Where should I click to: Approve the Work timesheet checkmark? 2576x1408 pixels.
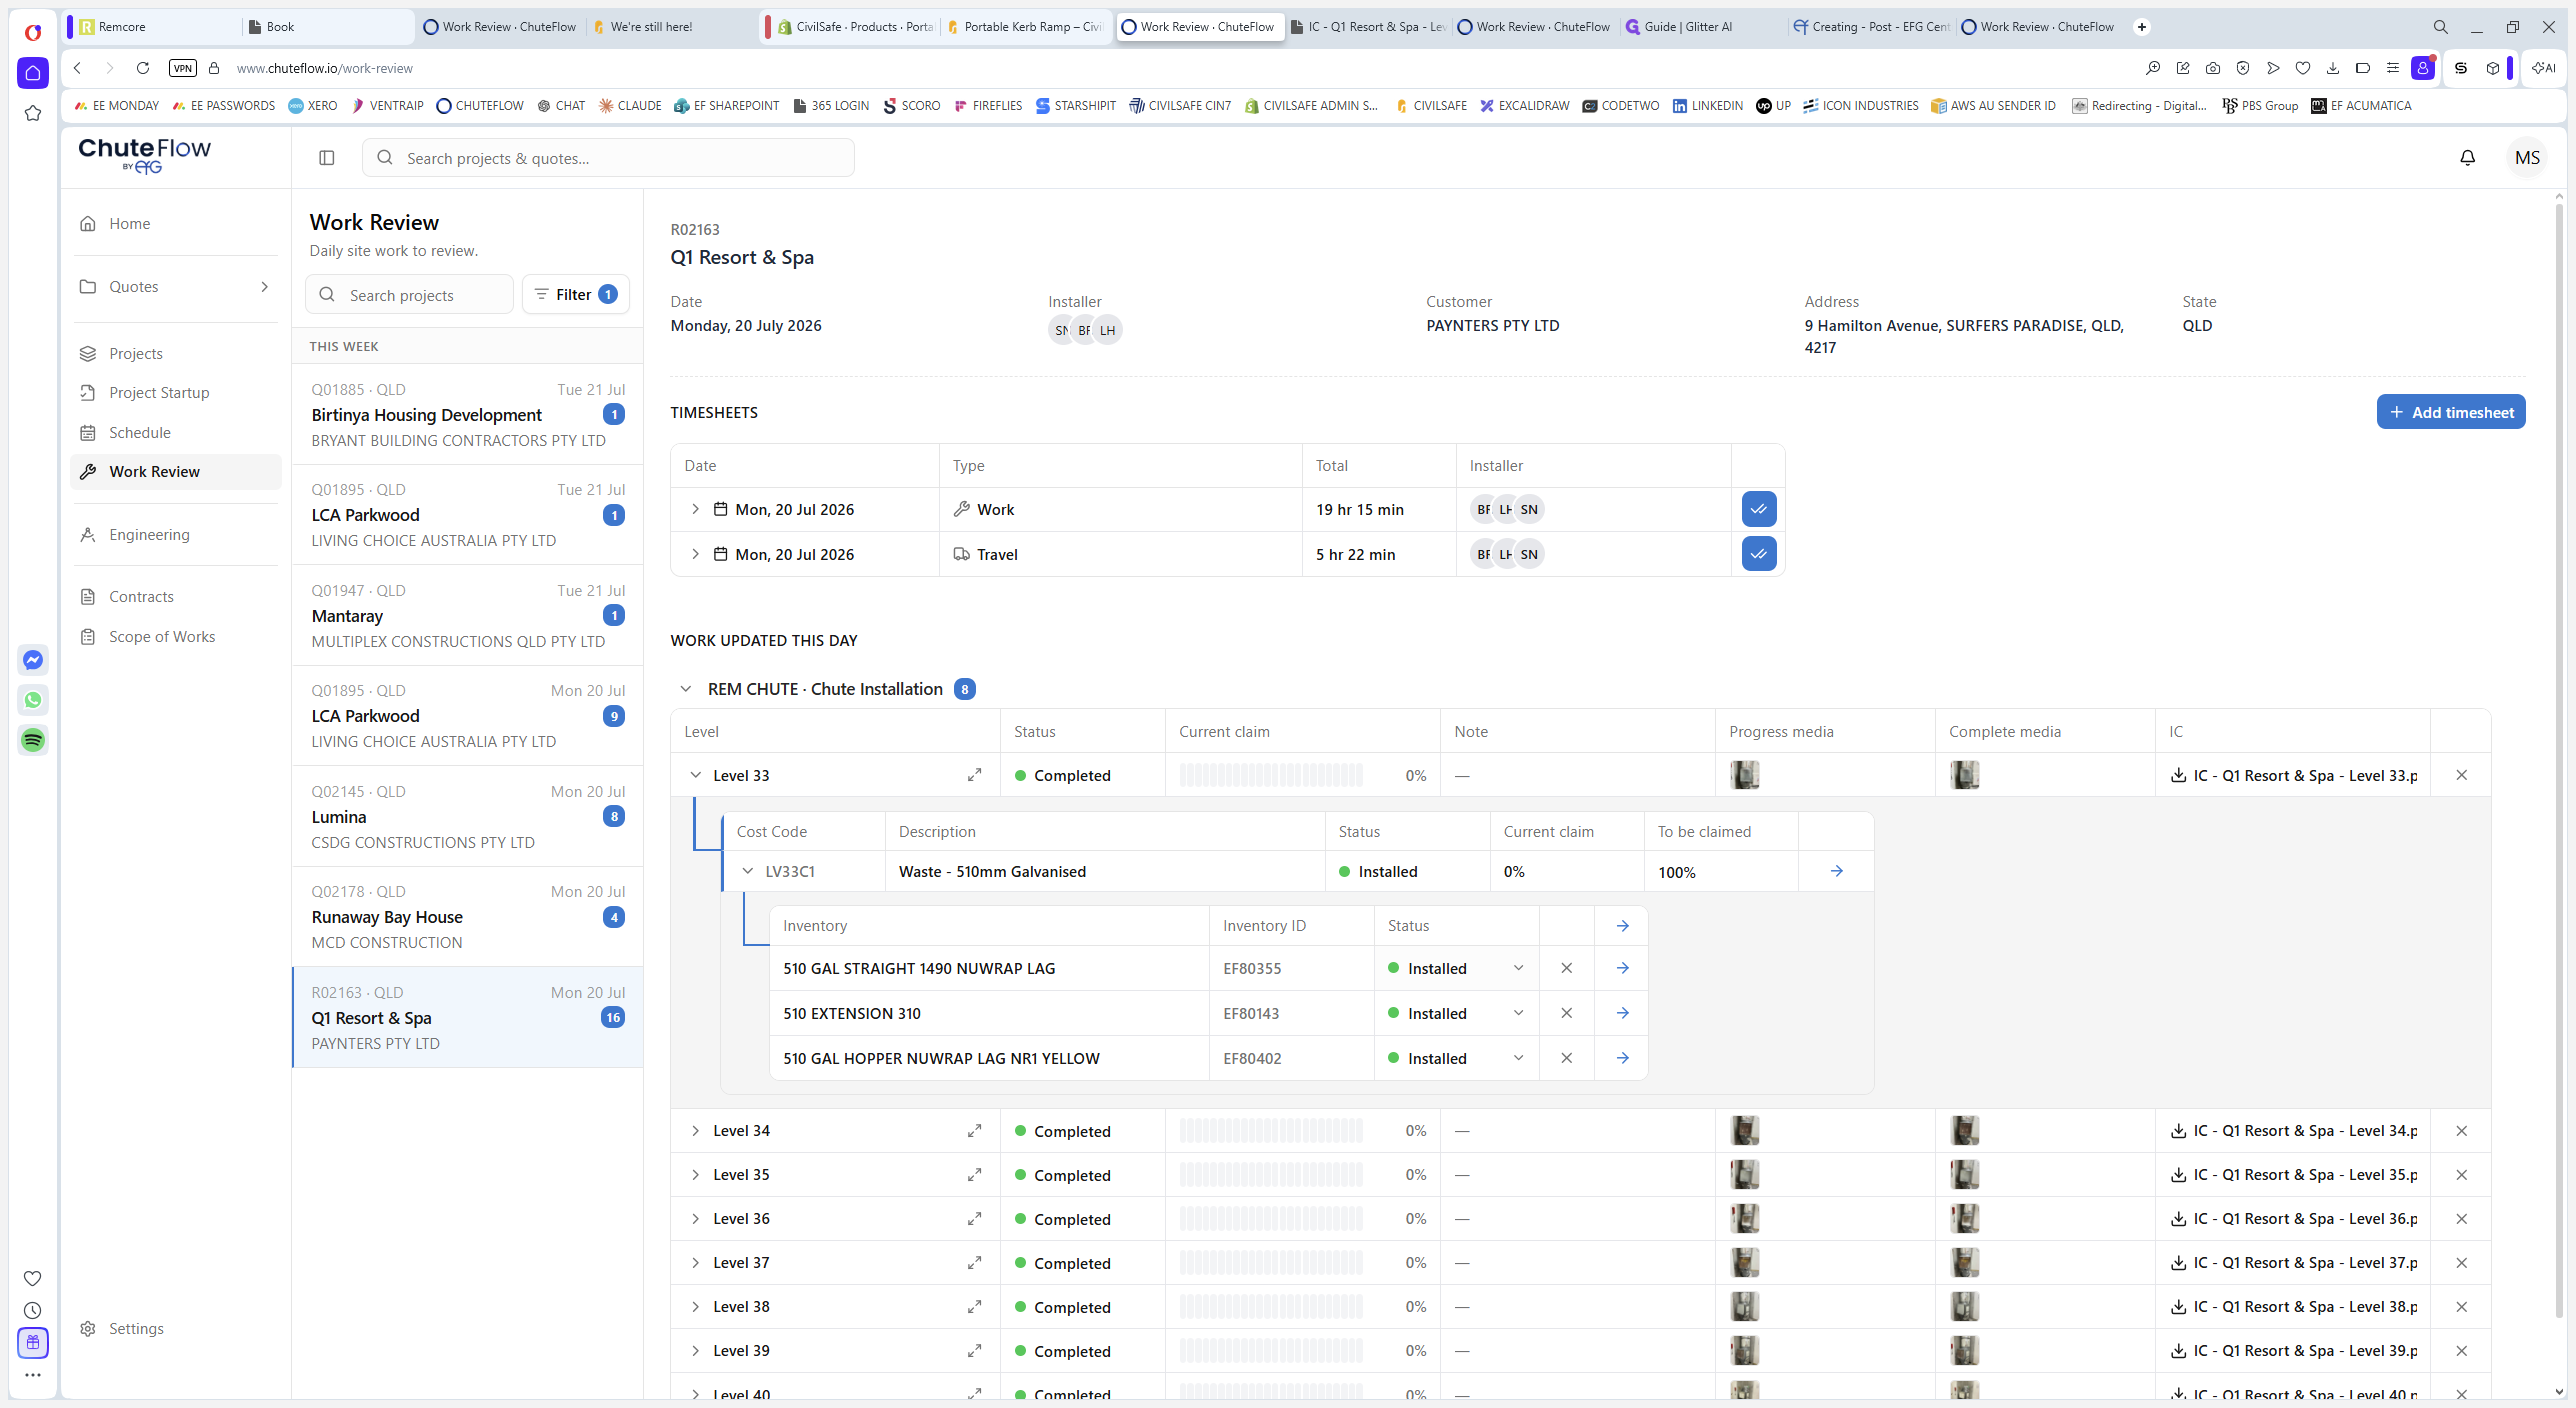[x=1758, y=509]
